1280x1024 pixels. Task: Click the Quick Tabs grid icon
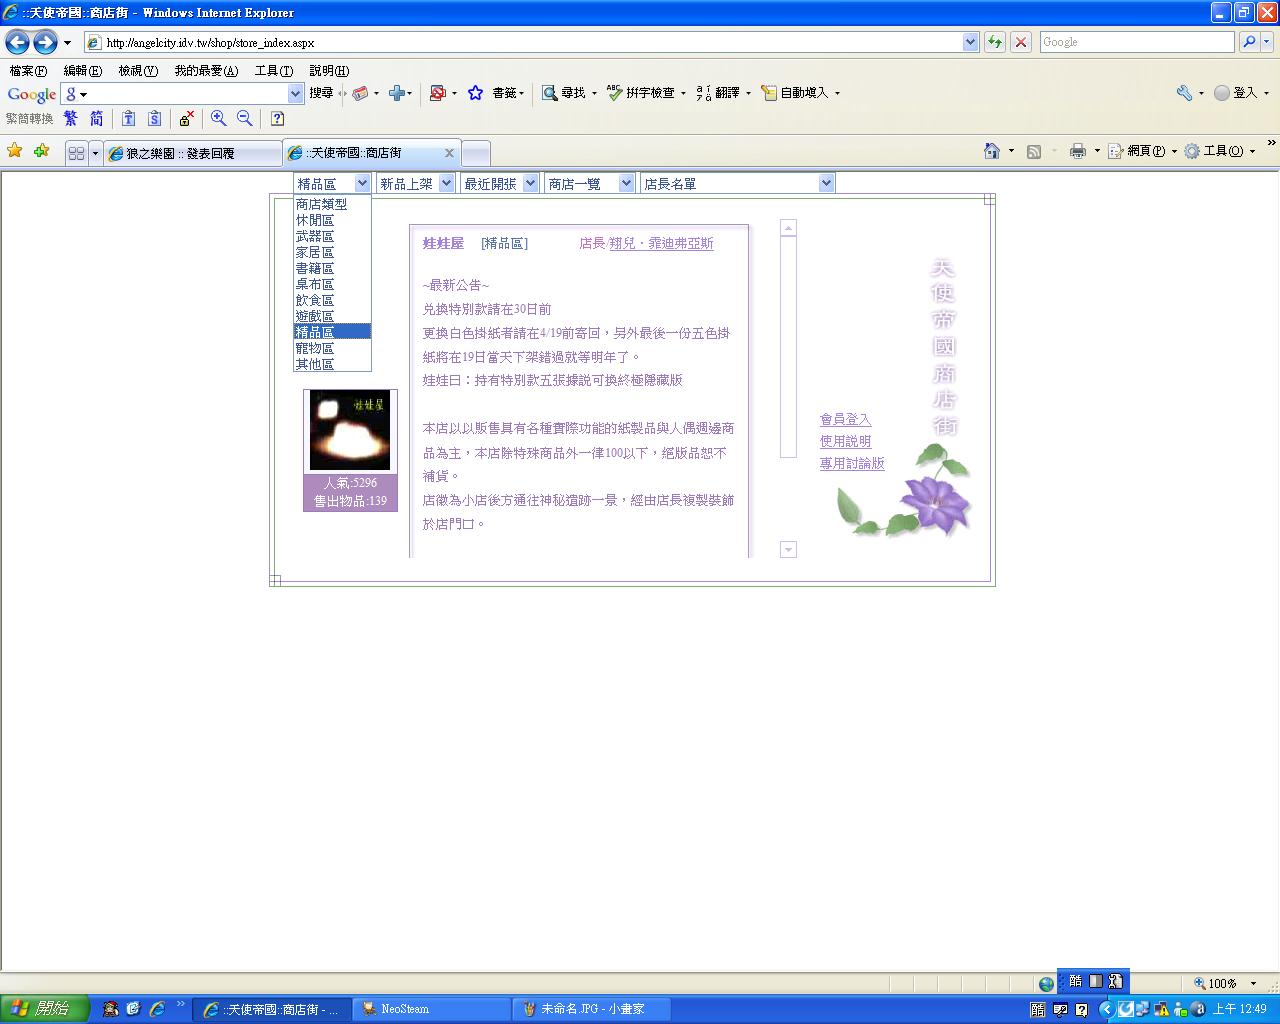(x=76, y=153)
